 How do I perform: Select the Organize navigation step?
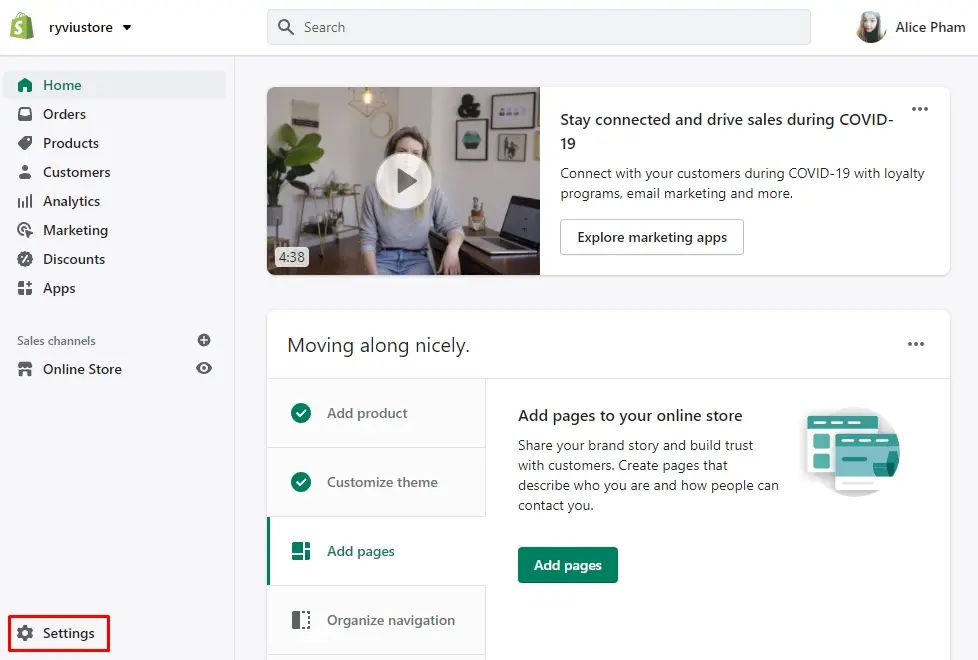click(x=376, y=621)
